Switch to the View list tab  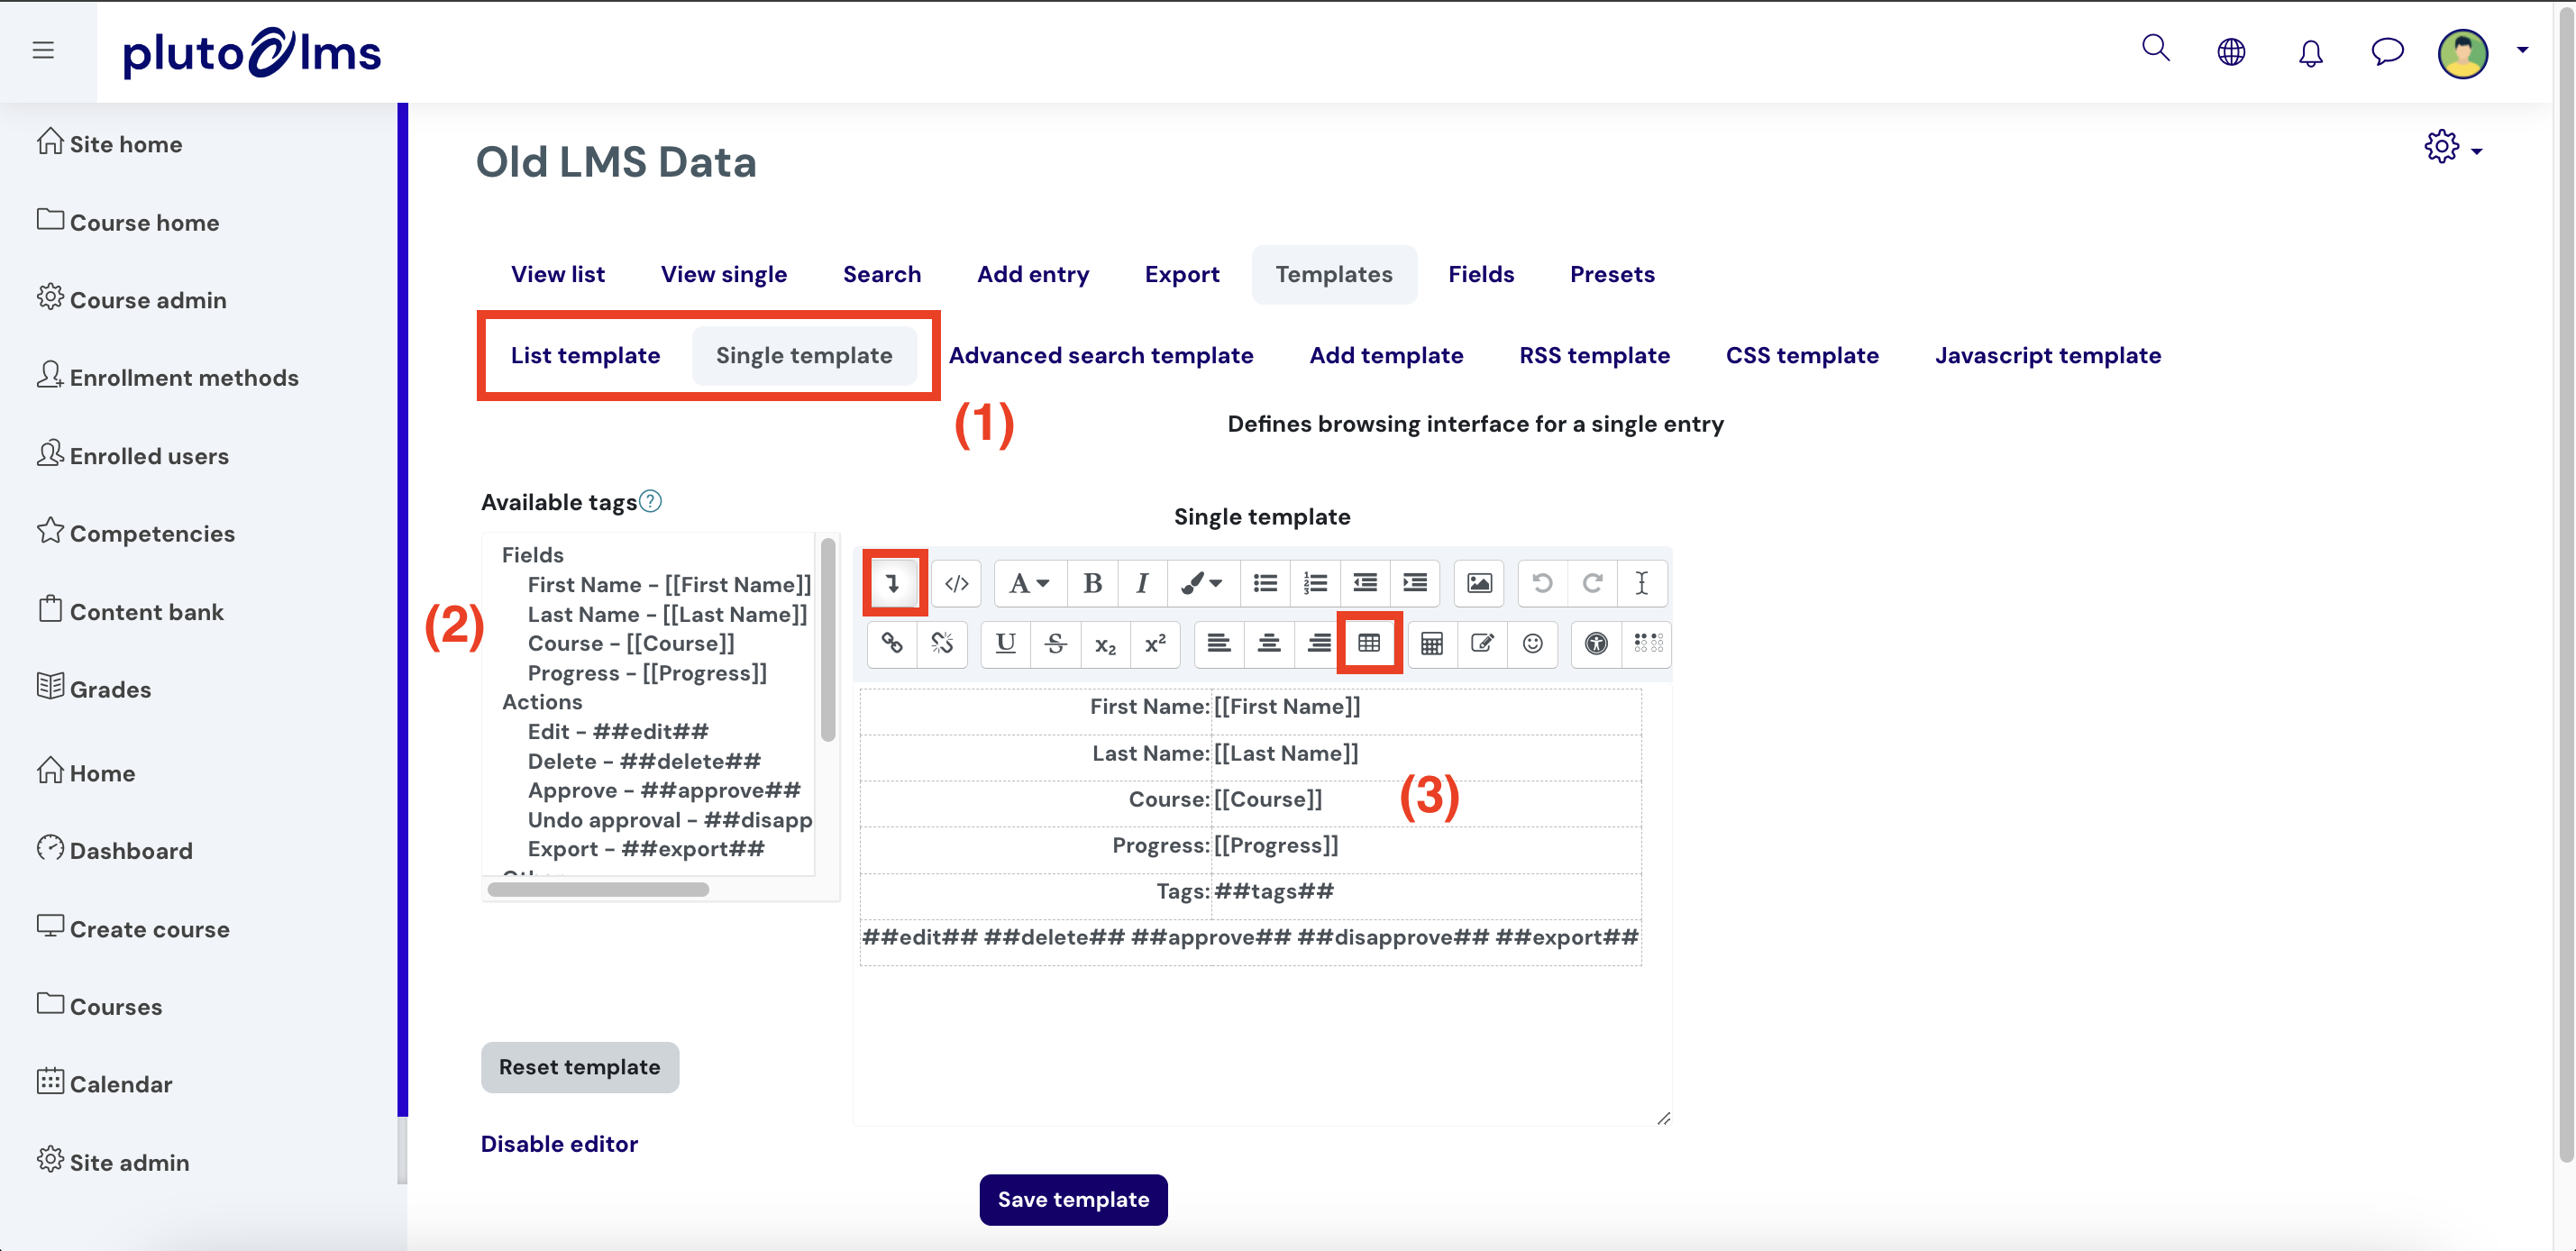click(557, 274)
